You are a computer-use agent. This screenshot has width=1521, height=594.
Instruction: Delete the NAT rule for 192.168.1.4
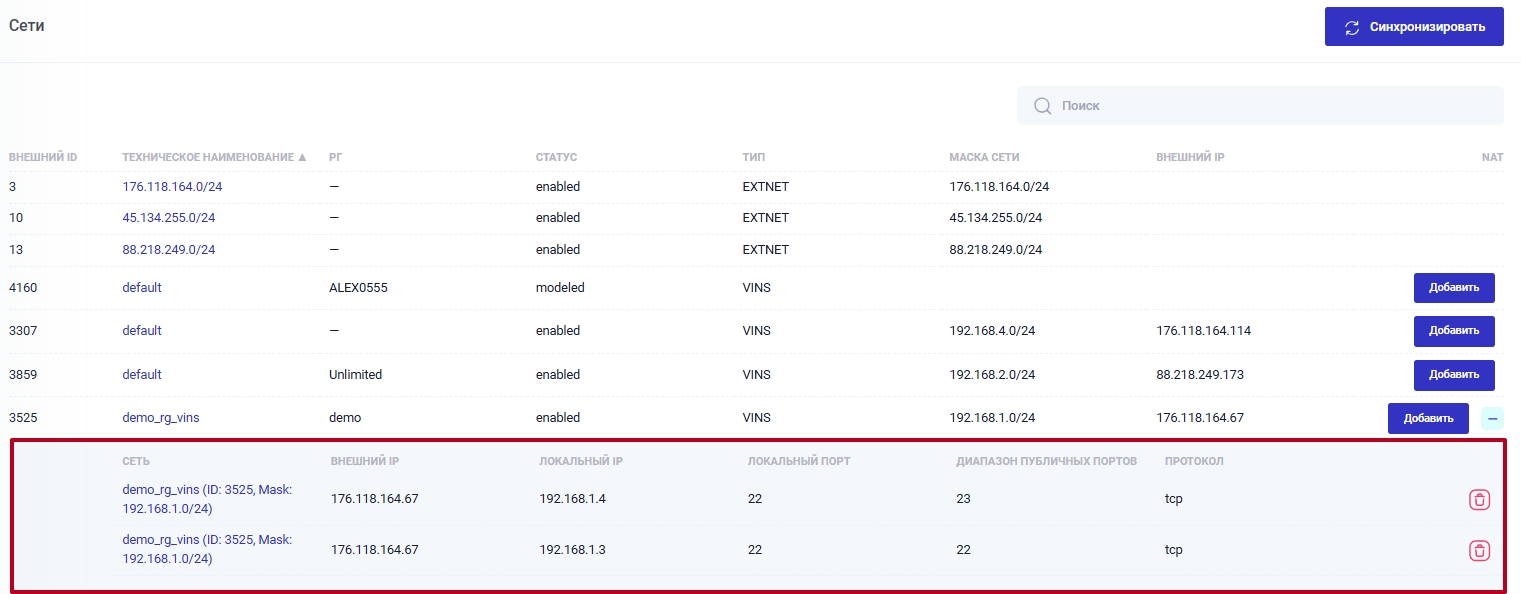[1479, 499]
